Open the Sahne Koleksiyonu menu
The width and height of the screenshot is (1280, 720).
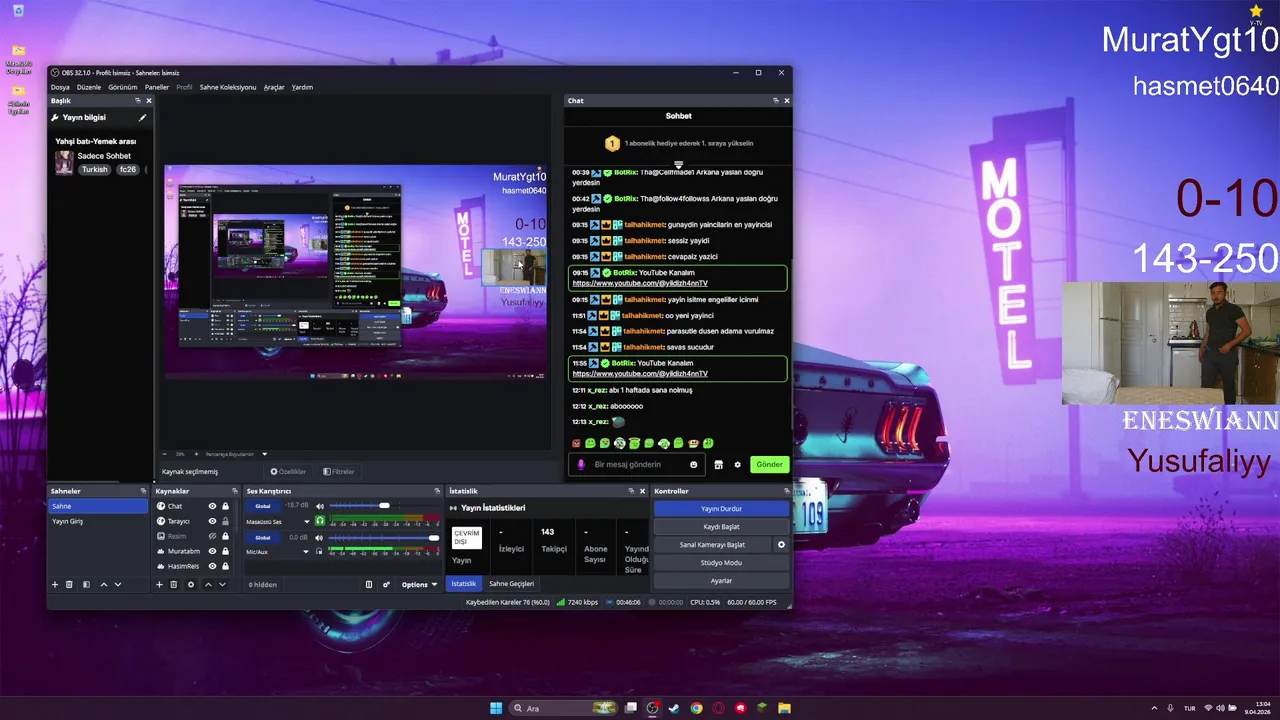[228, 87]
